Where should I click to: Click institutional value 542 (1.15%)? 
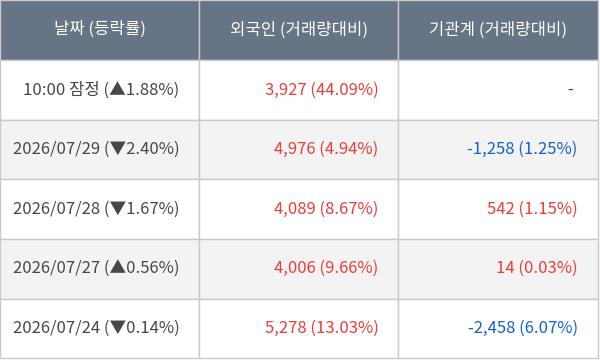532,209
